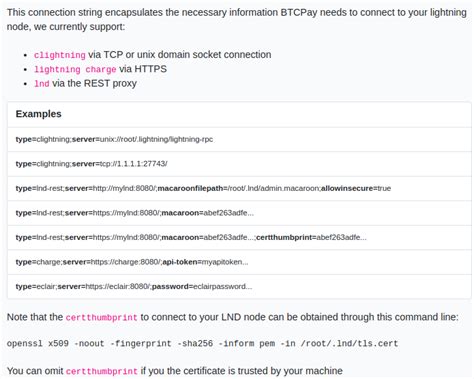
Task: Click the openssl x509 command line
Action: click(202, 344)
